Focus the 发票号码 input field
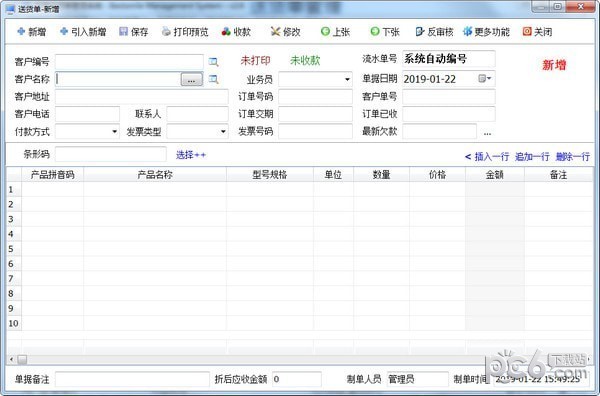The height and width of the screenshot is (396, 600). [x=315, y=131]
